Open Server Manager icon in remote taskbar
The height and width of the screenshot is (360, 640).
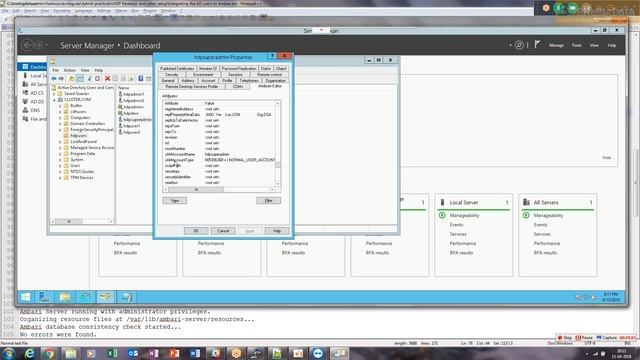(44, 297)
